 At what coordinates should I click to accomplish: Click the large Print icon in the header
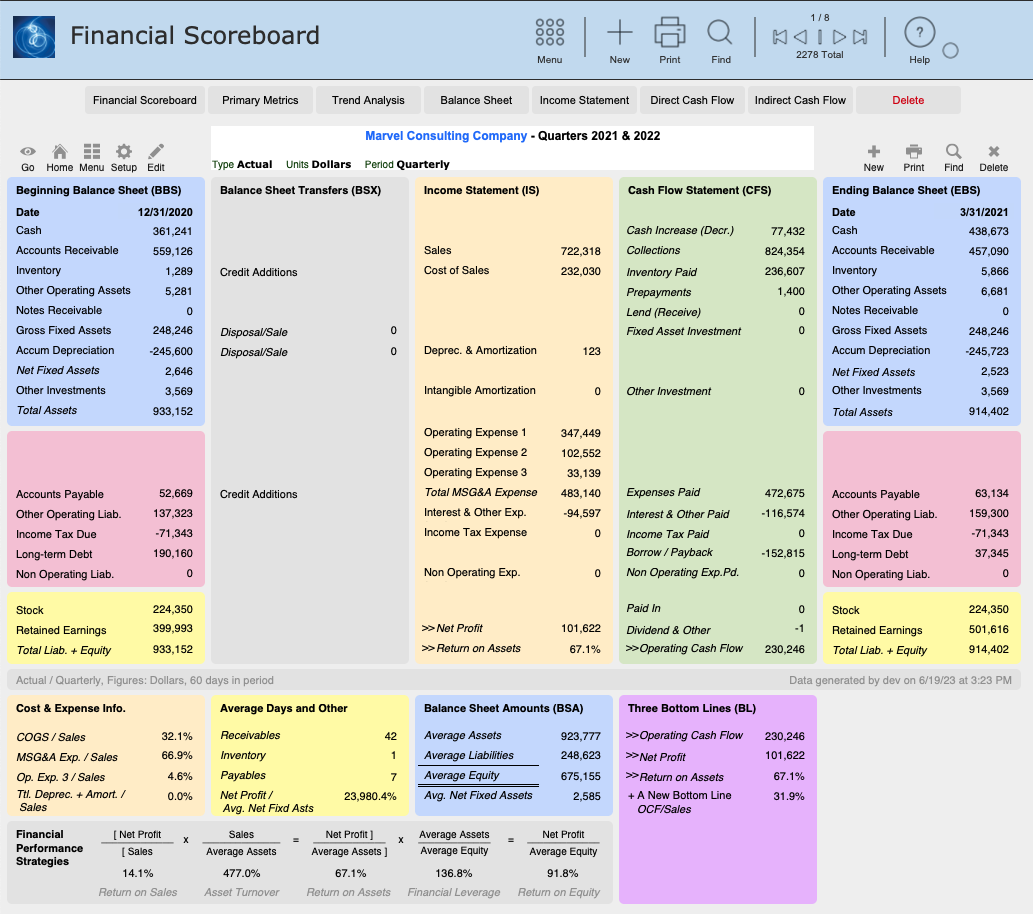669,32
